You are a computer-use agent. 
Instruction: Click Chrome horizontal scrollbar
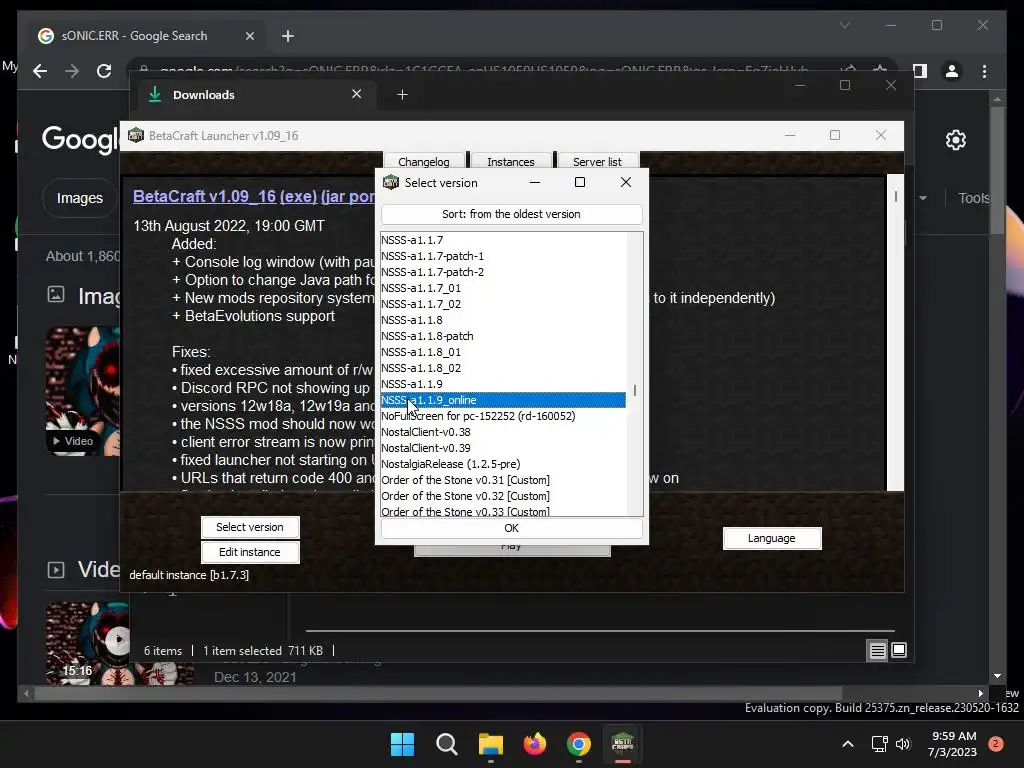pyautogui.click(x=438, y=694)
